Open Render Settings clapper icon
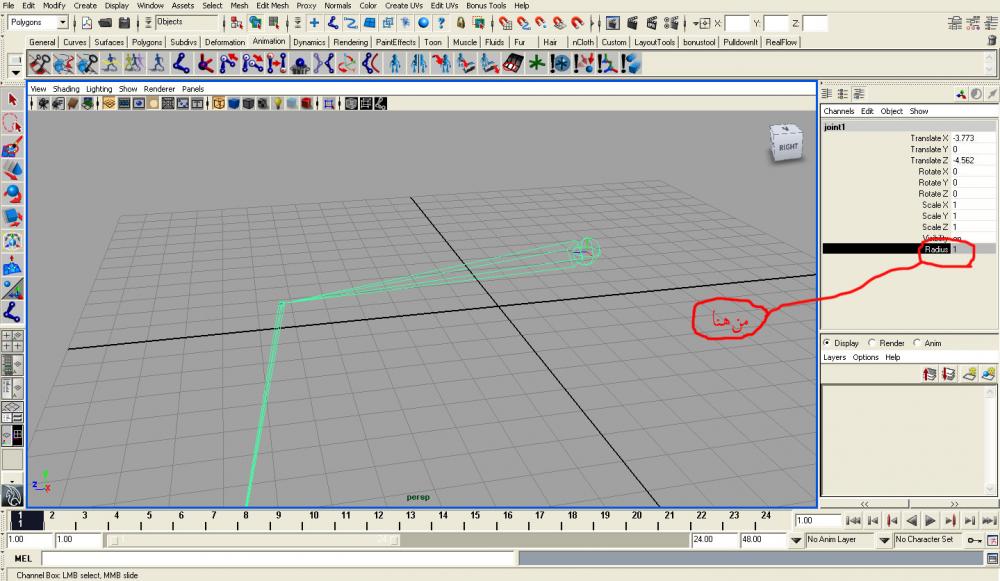The width and height of the screenshot is (1000, 581). [671, 23]
